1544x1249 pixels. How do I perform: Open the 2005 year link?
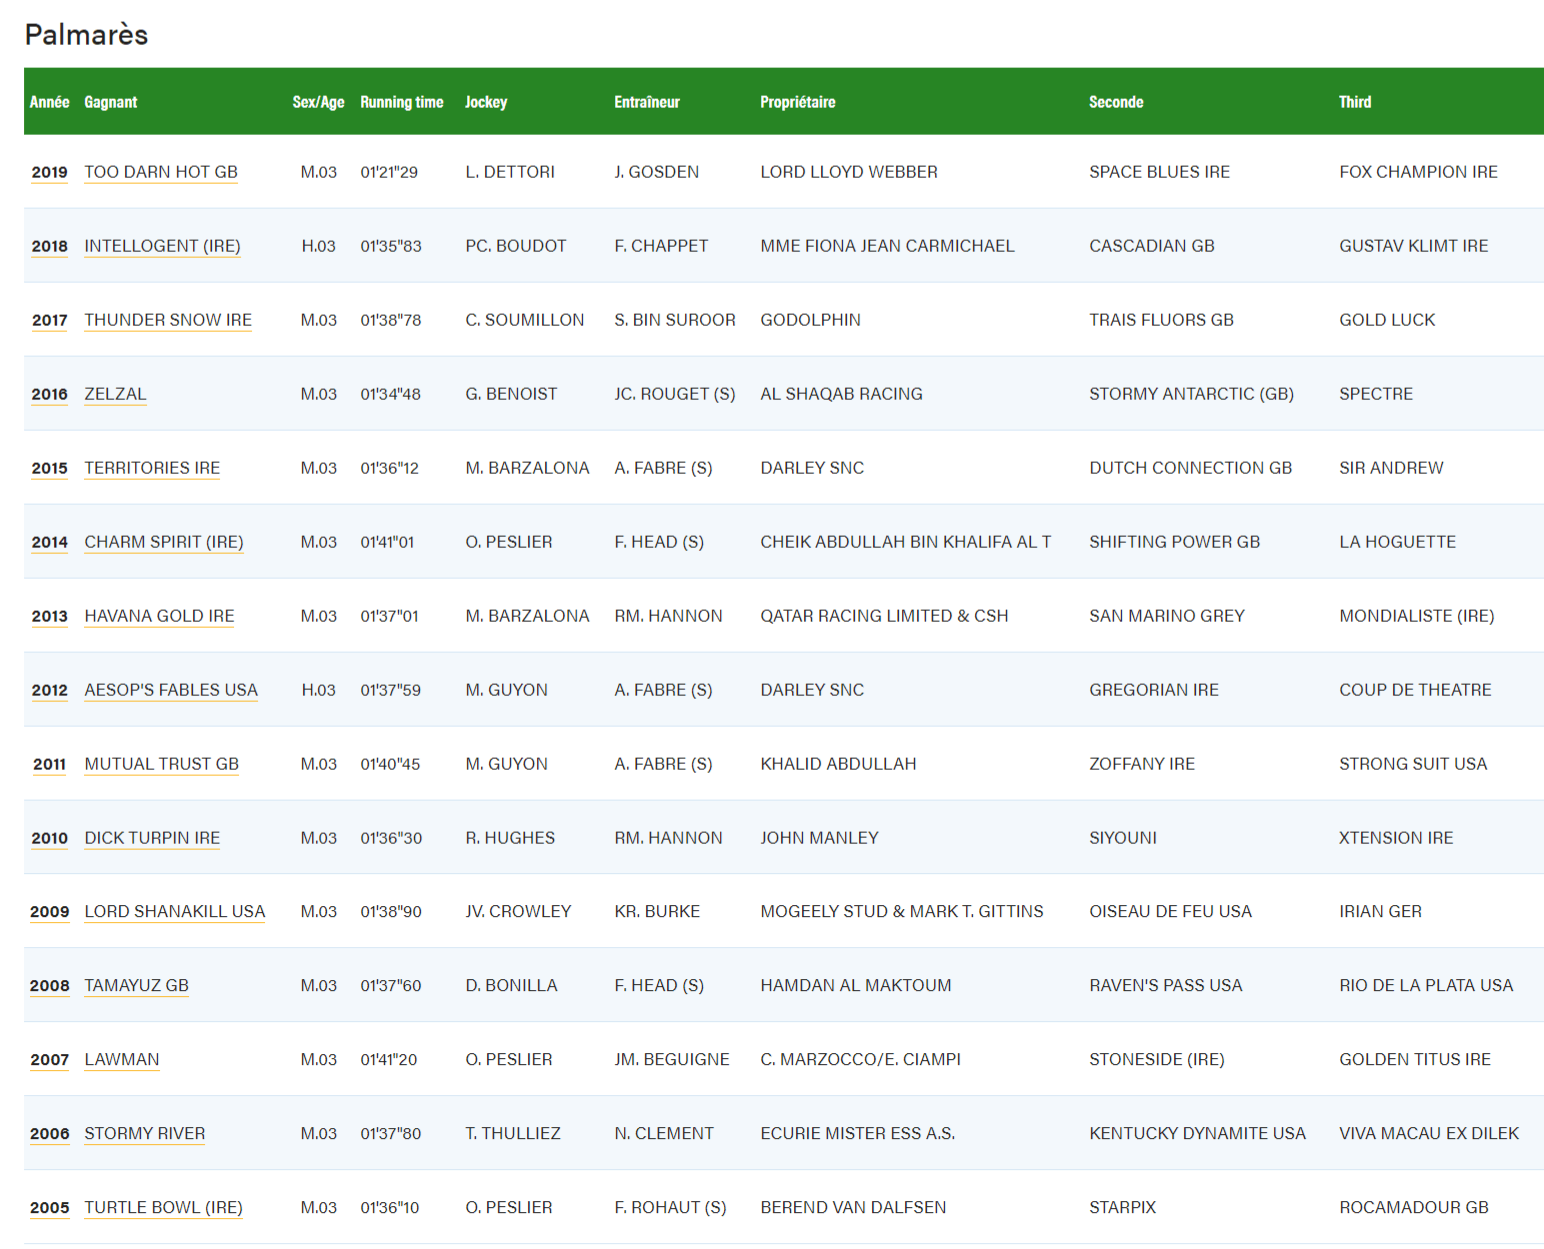[49, 1208]
